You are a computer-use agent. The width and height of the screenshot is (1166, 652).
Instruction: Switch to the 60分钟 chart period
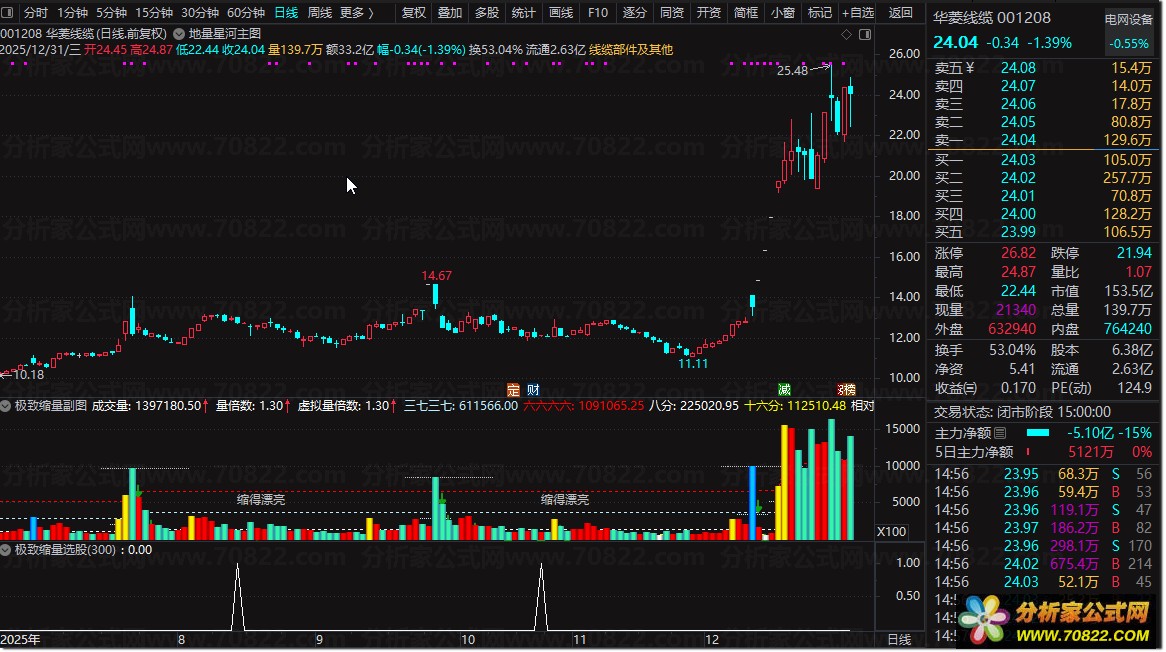point(246,13)
